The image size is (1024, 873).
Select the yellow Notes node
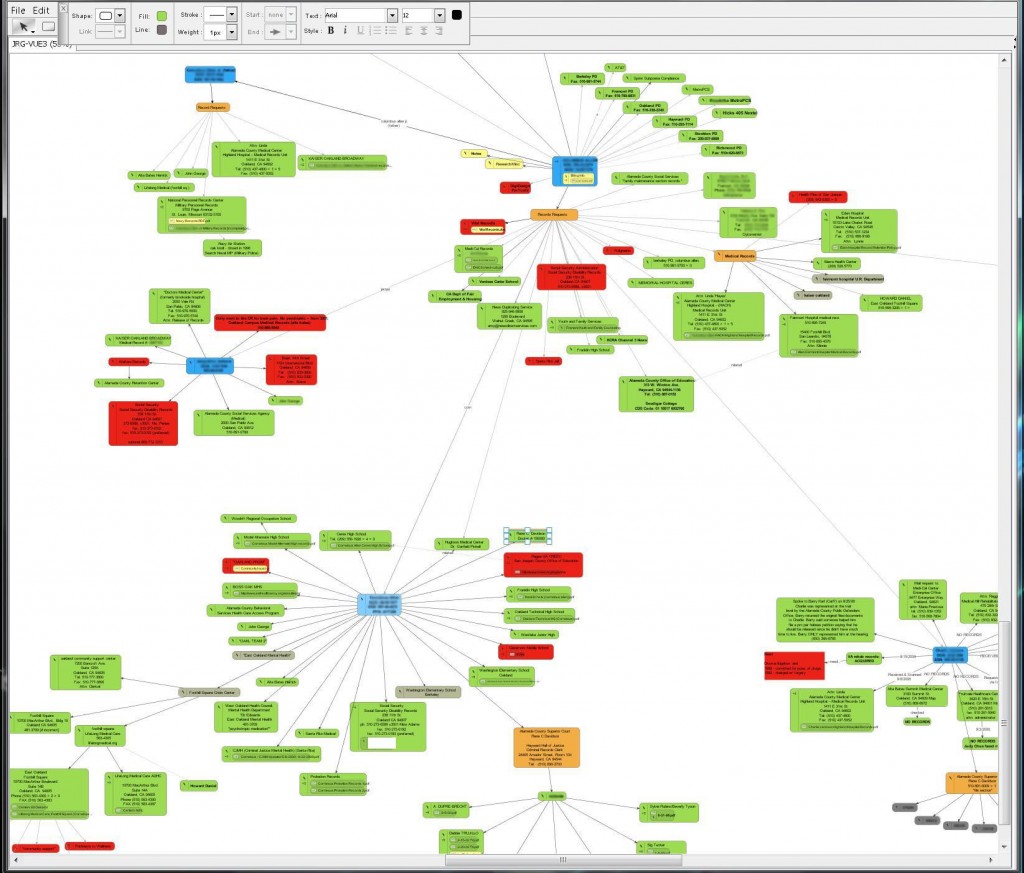(x=475, y=153)
